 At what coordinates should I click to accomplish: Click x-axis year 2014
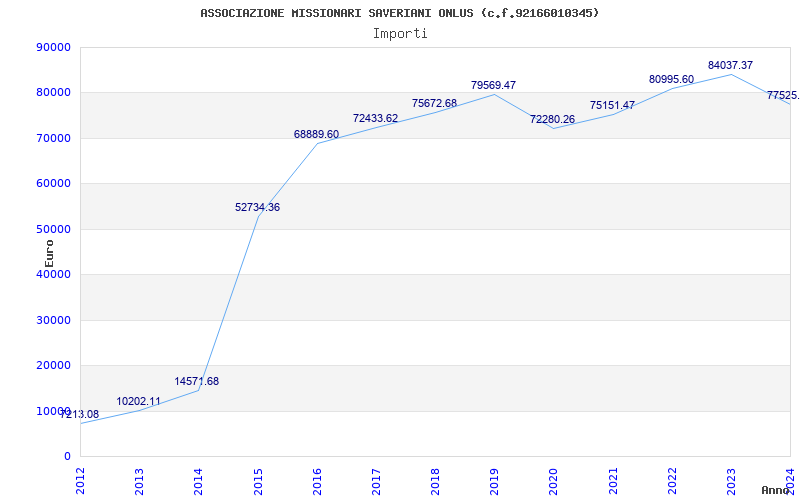click(x=198, y=482)
